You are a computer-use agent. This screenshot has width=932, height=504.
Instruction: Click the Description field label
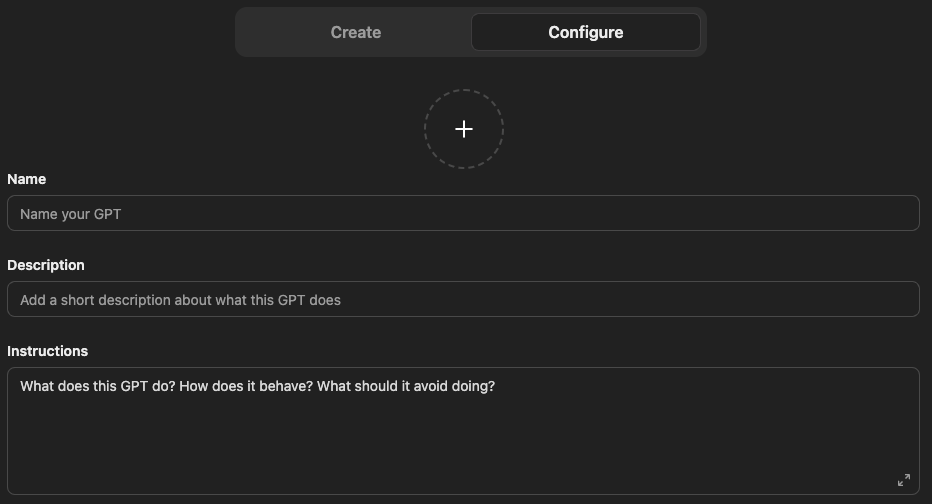click(46, 265)
